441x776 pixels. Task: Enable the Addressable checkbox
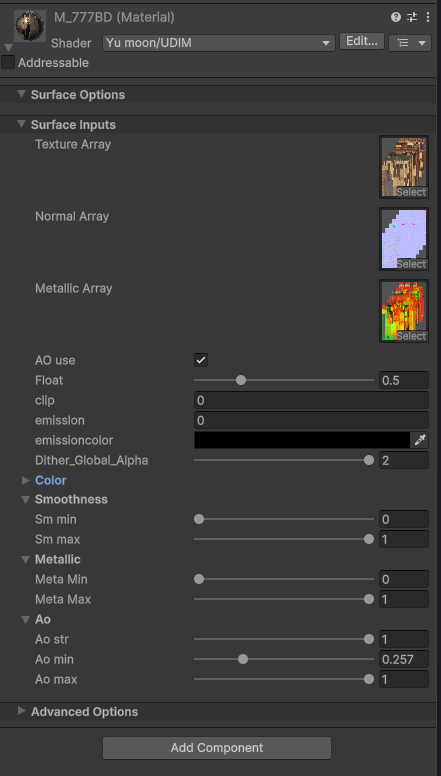[x=8, y=62]
